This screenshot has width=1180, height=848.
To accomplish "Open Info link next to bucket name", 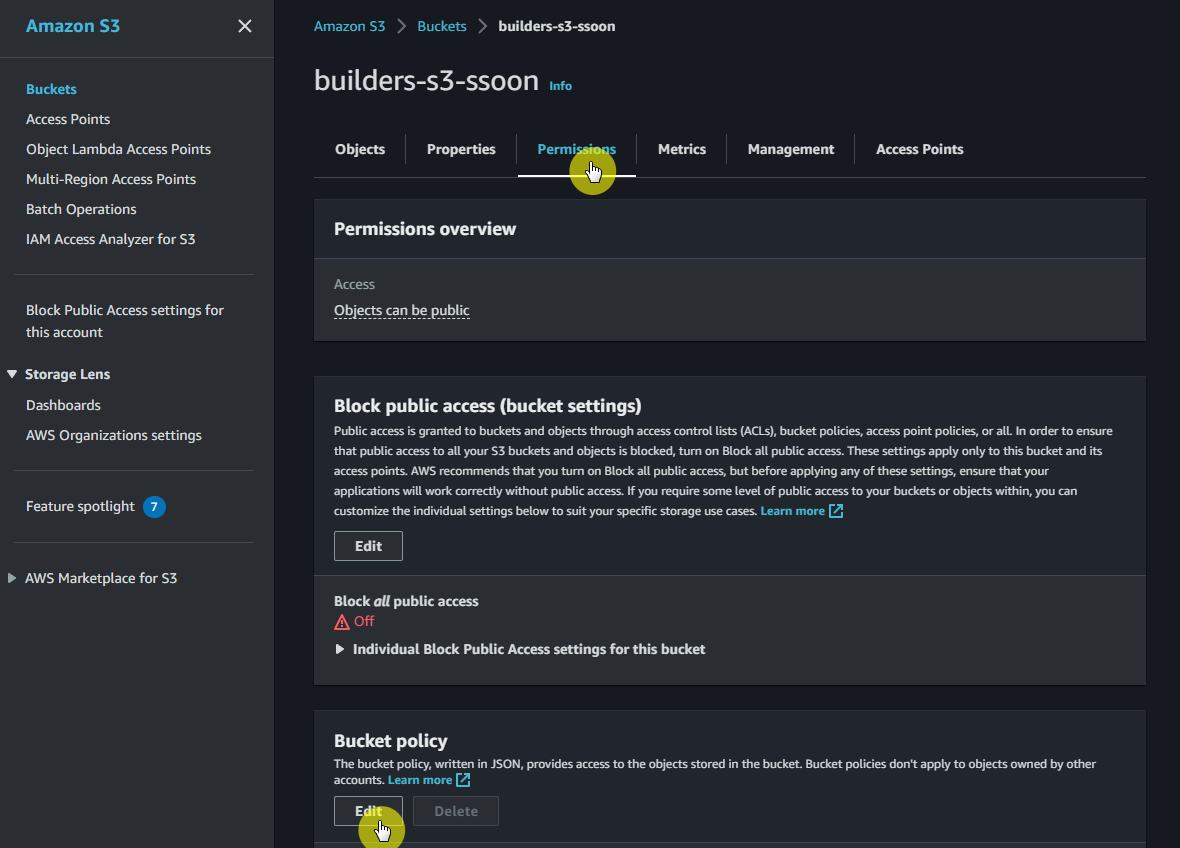I will tap(560, 86).
